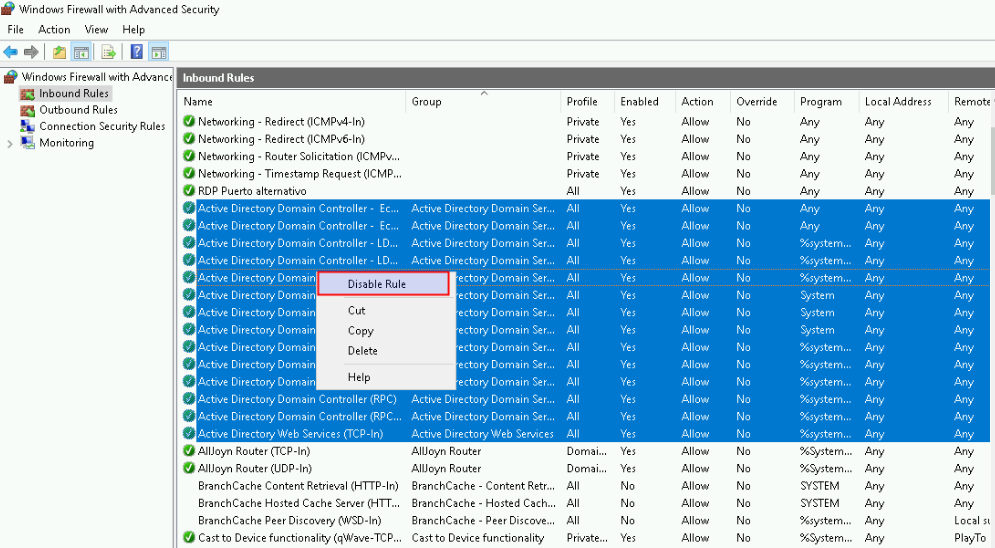Click the Export List toolbar icon

tap(109, 52)
